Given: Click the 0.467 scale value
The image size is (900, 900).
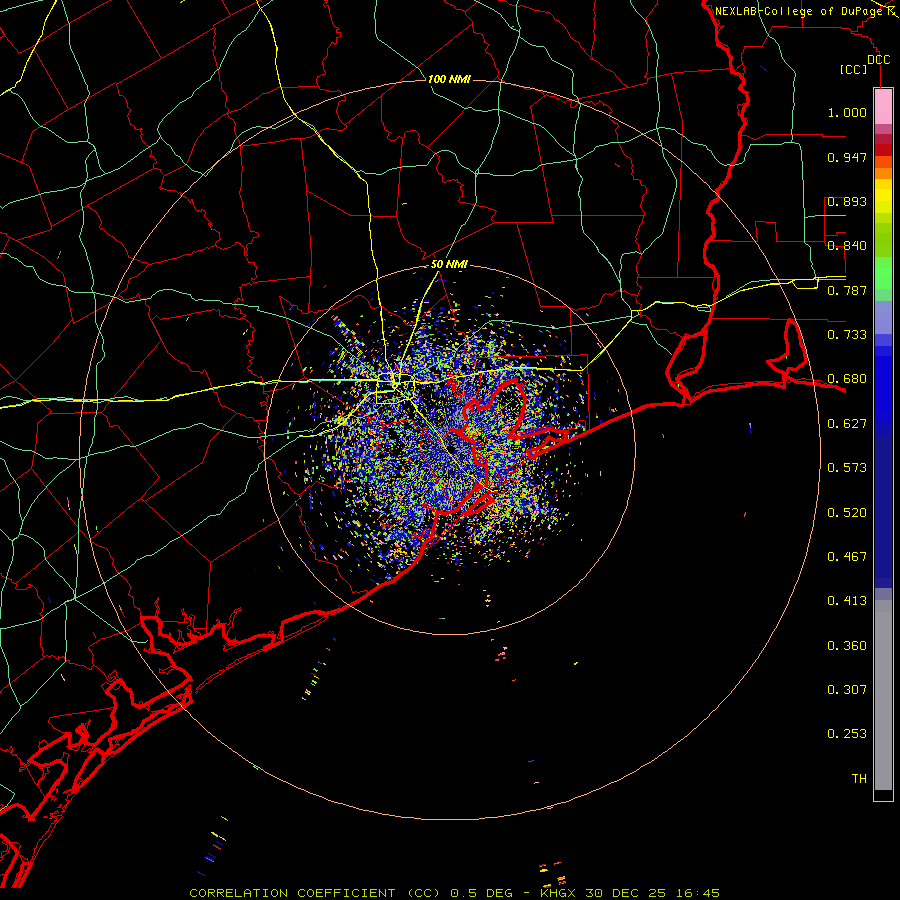Looking at the screenshot, I should coord(847,557).
